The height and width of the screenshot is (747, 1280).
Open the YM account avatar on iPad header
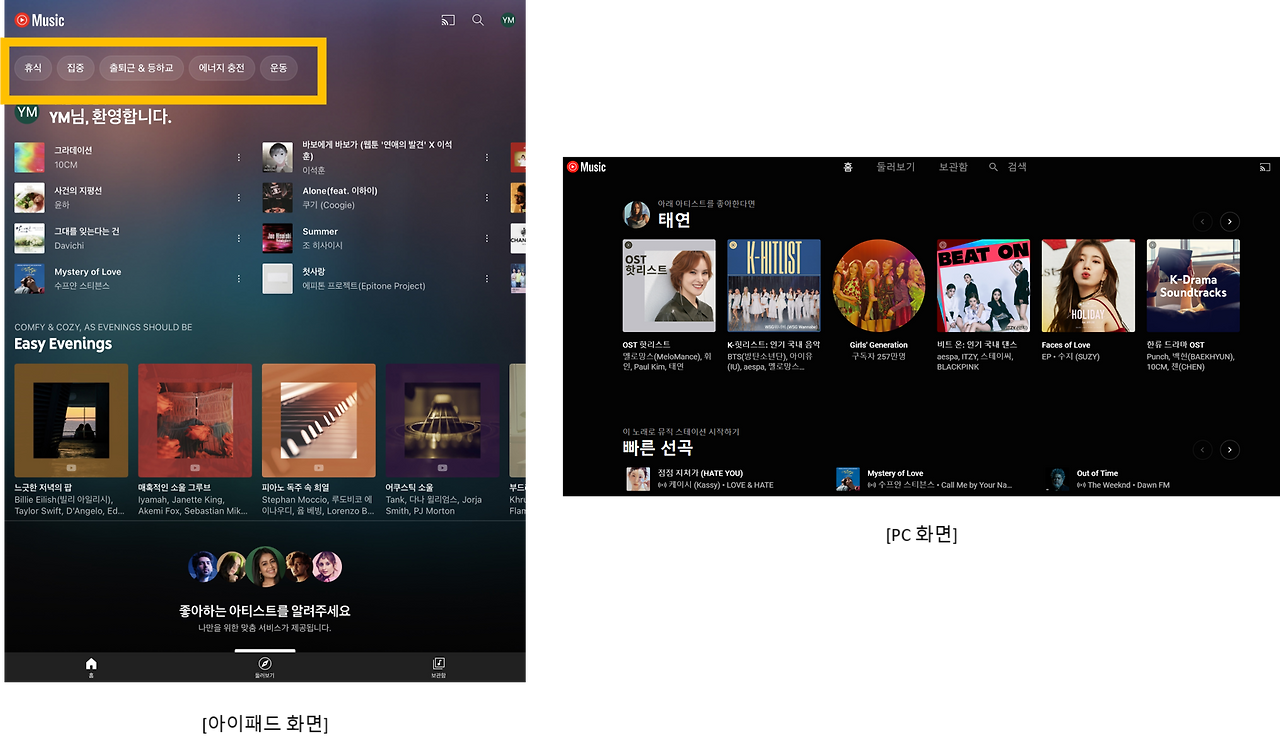tap(508, 20)
